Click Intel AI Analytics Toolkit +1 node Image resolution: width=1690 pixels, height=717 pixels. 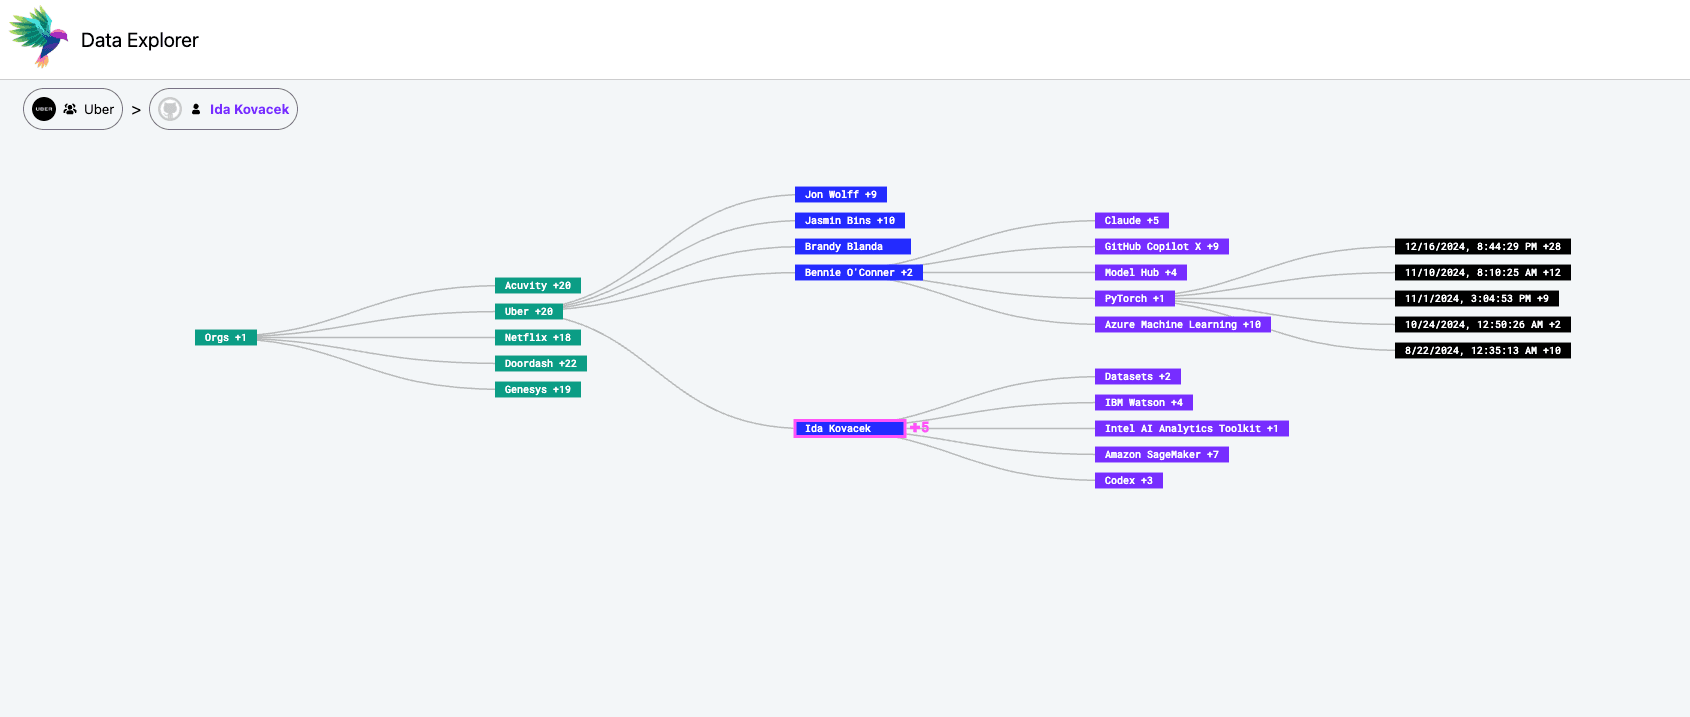tap(1192, 429)
